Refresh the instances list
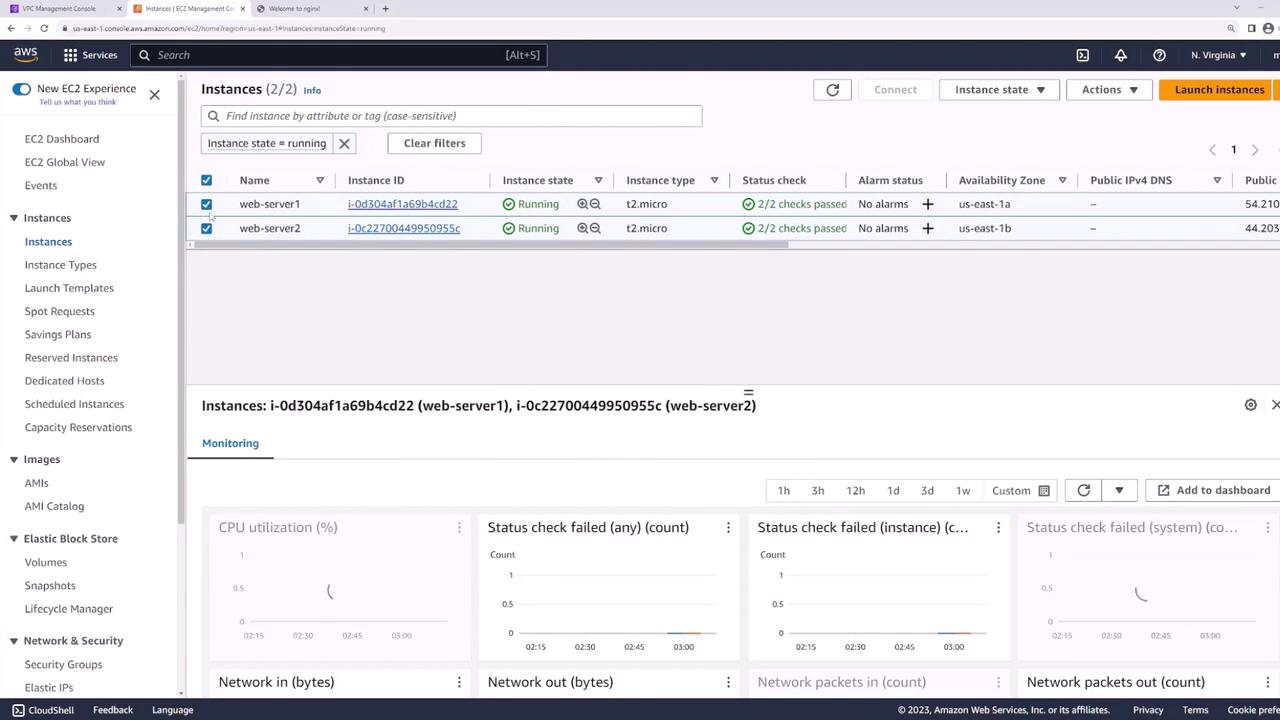Viewport: 1280px width, 720px height. pyautogui.click(x=832, y=90)
